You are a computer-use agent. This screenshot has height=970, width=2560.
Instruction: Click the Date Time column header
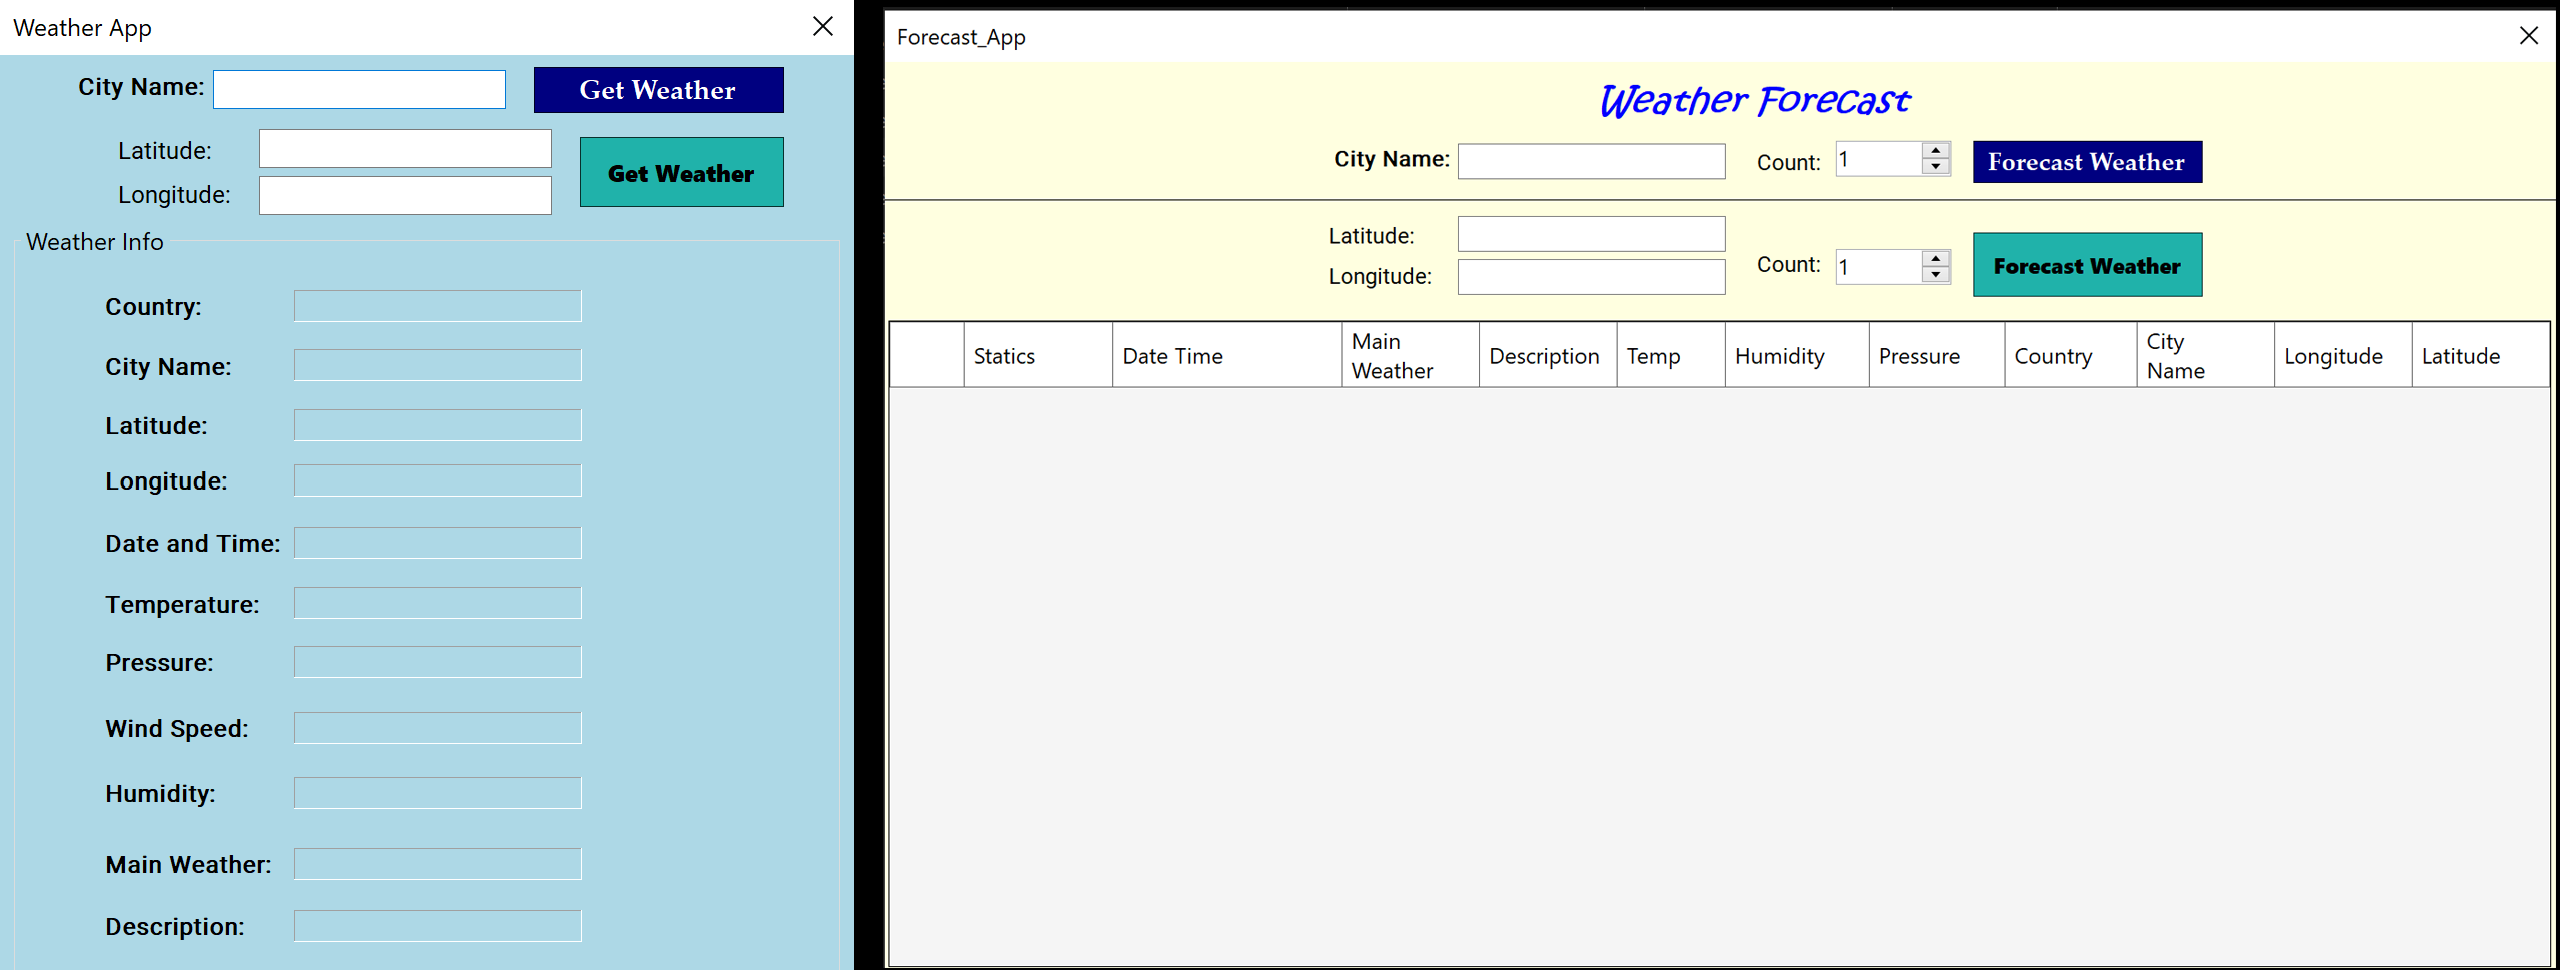[1227, 355]
